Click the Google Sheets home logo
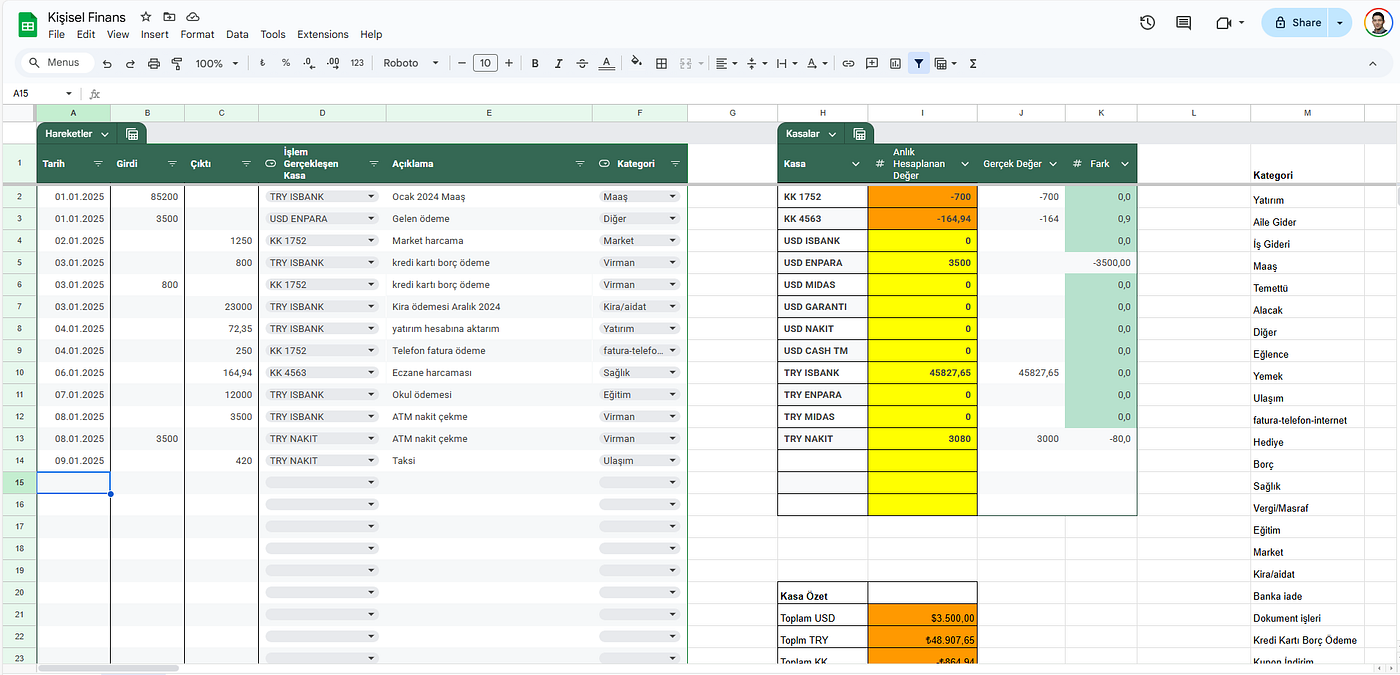Viewport: 1400px width, 675px height. coord(26,23)
